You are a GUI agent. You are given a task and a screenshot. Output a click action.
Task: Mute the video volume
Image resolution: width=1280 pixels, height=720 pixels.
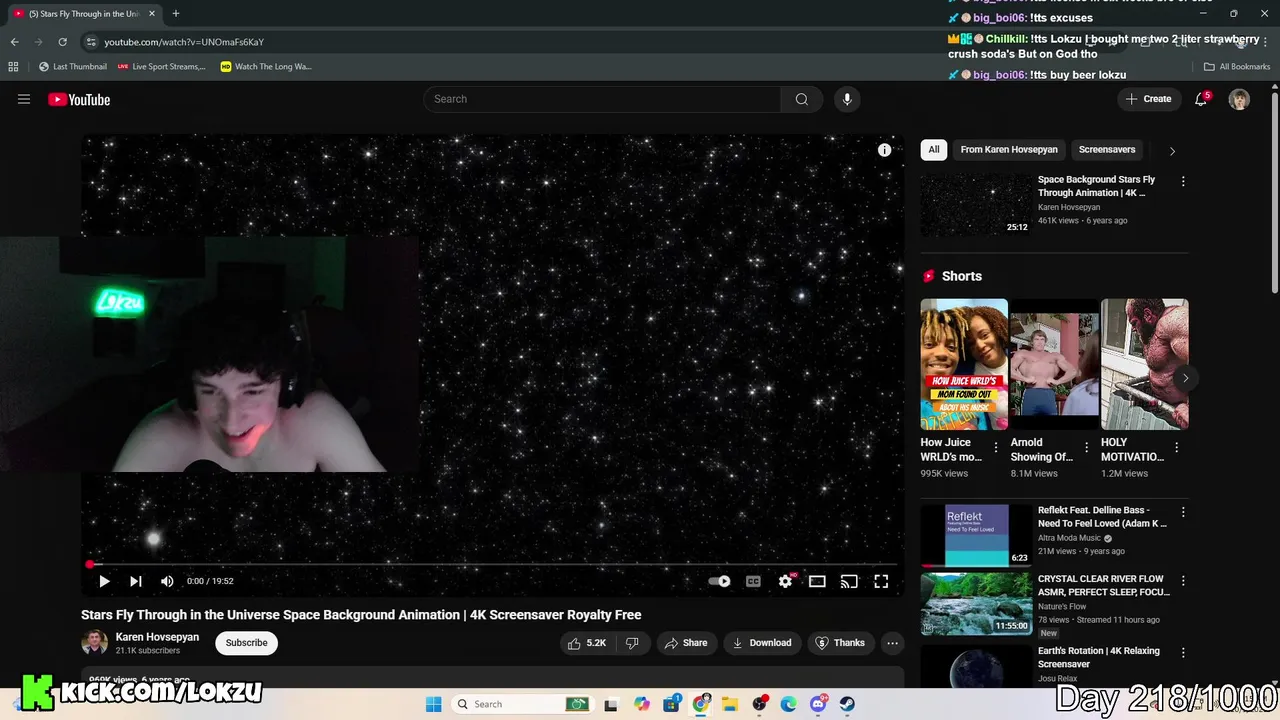[x=167, y=581]
